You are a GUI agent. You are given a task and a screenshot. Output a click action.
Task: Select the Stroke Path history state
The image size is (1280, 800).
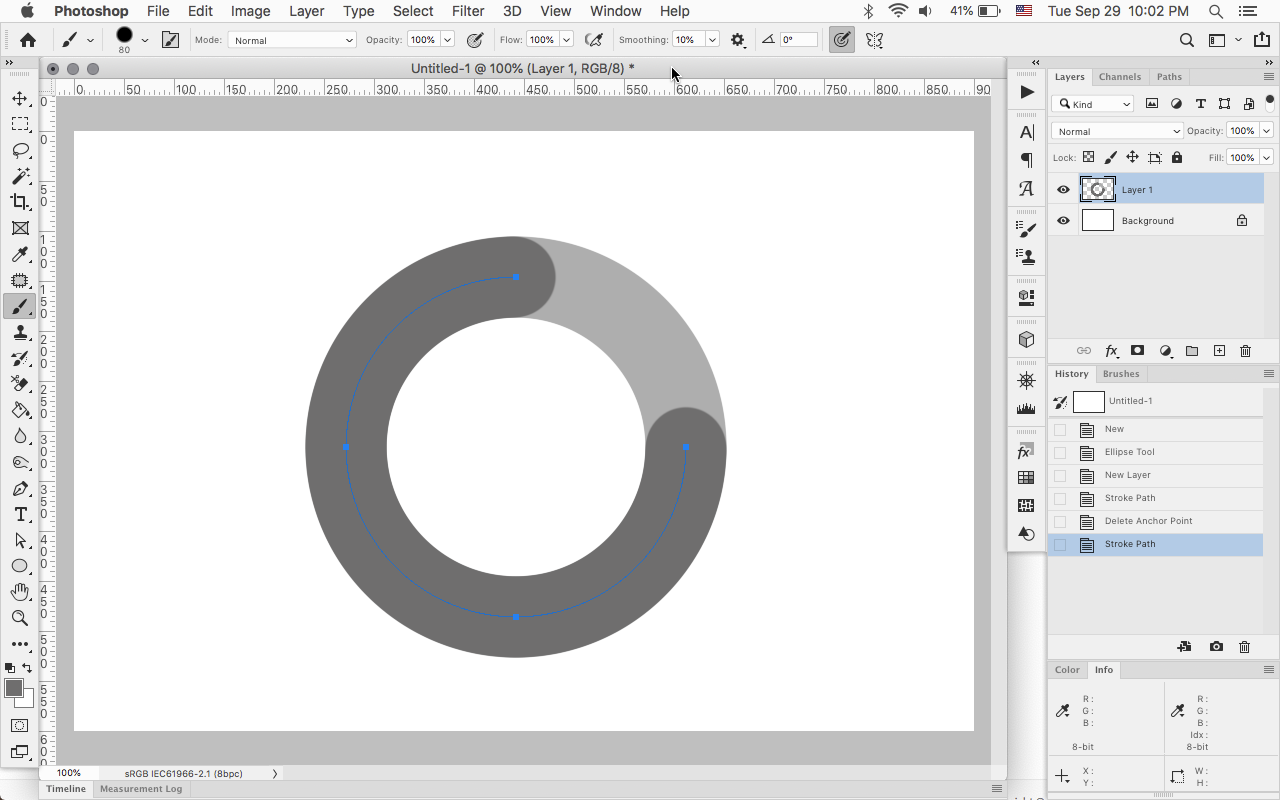coord(1130,544)
